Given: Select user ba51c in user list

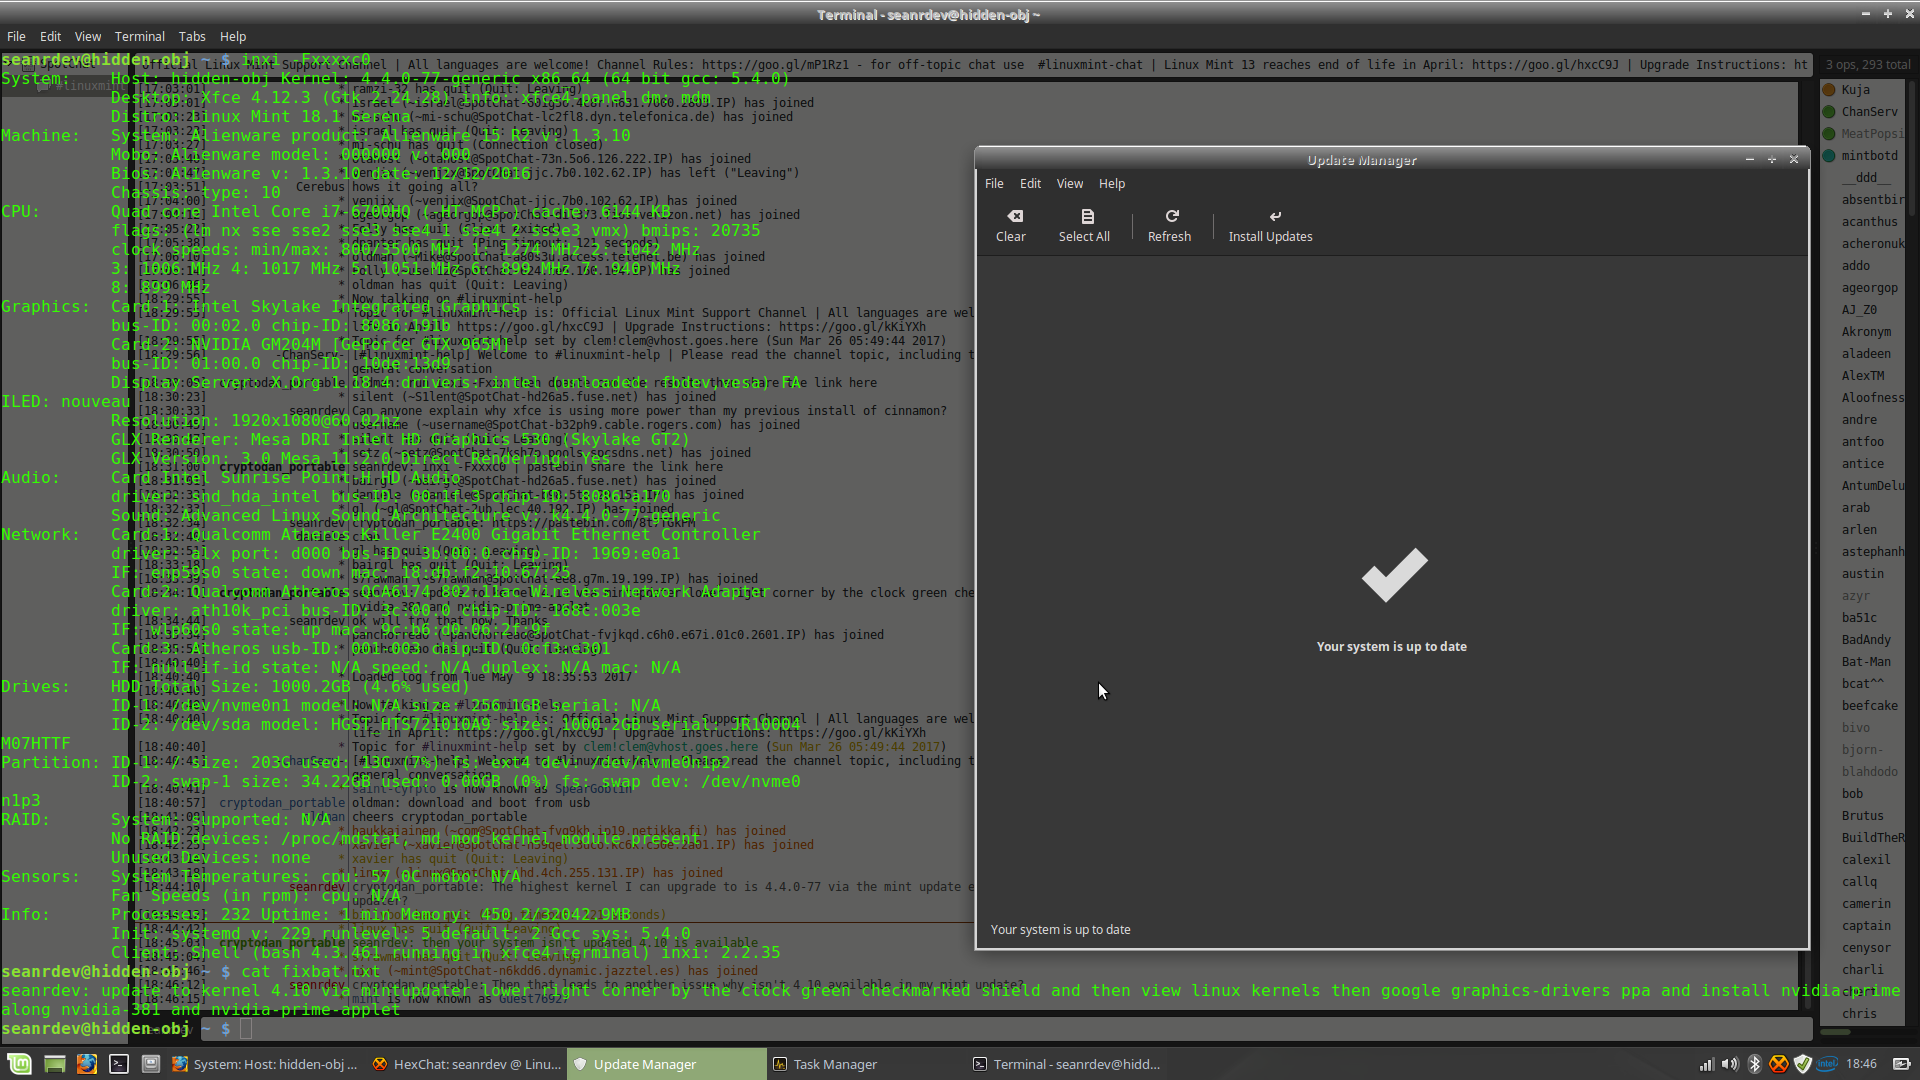Looking at the screenshot, I should point(1863,618).
